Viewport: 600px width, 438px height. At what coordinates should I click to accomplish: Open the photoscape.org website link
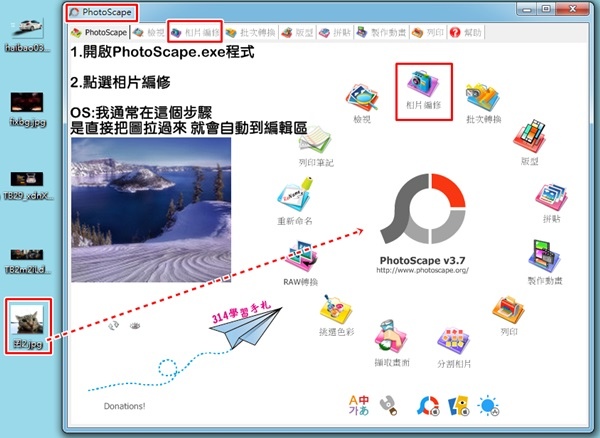[422, 270]
